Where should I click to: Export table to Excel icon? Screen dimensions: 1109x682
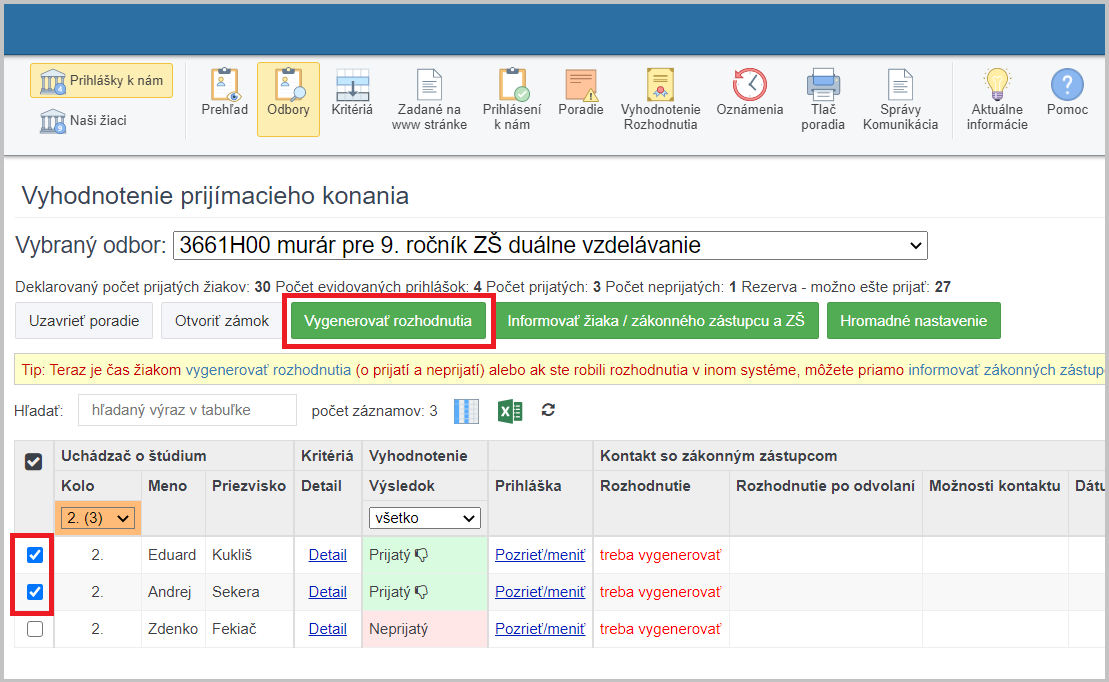pos(510,411)
